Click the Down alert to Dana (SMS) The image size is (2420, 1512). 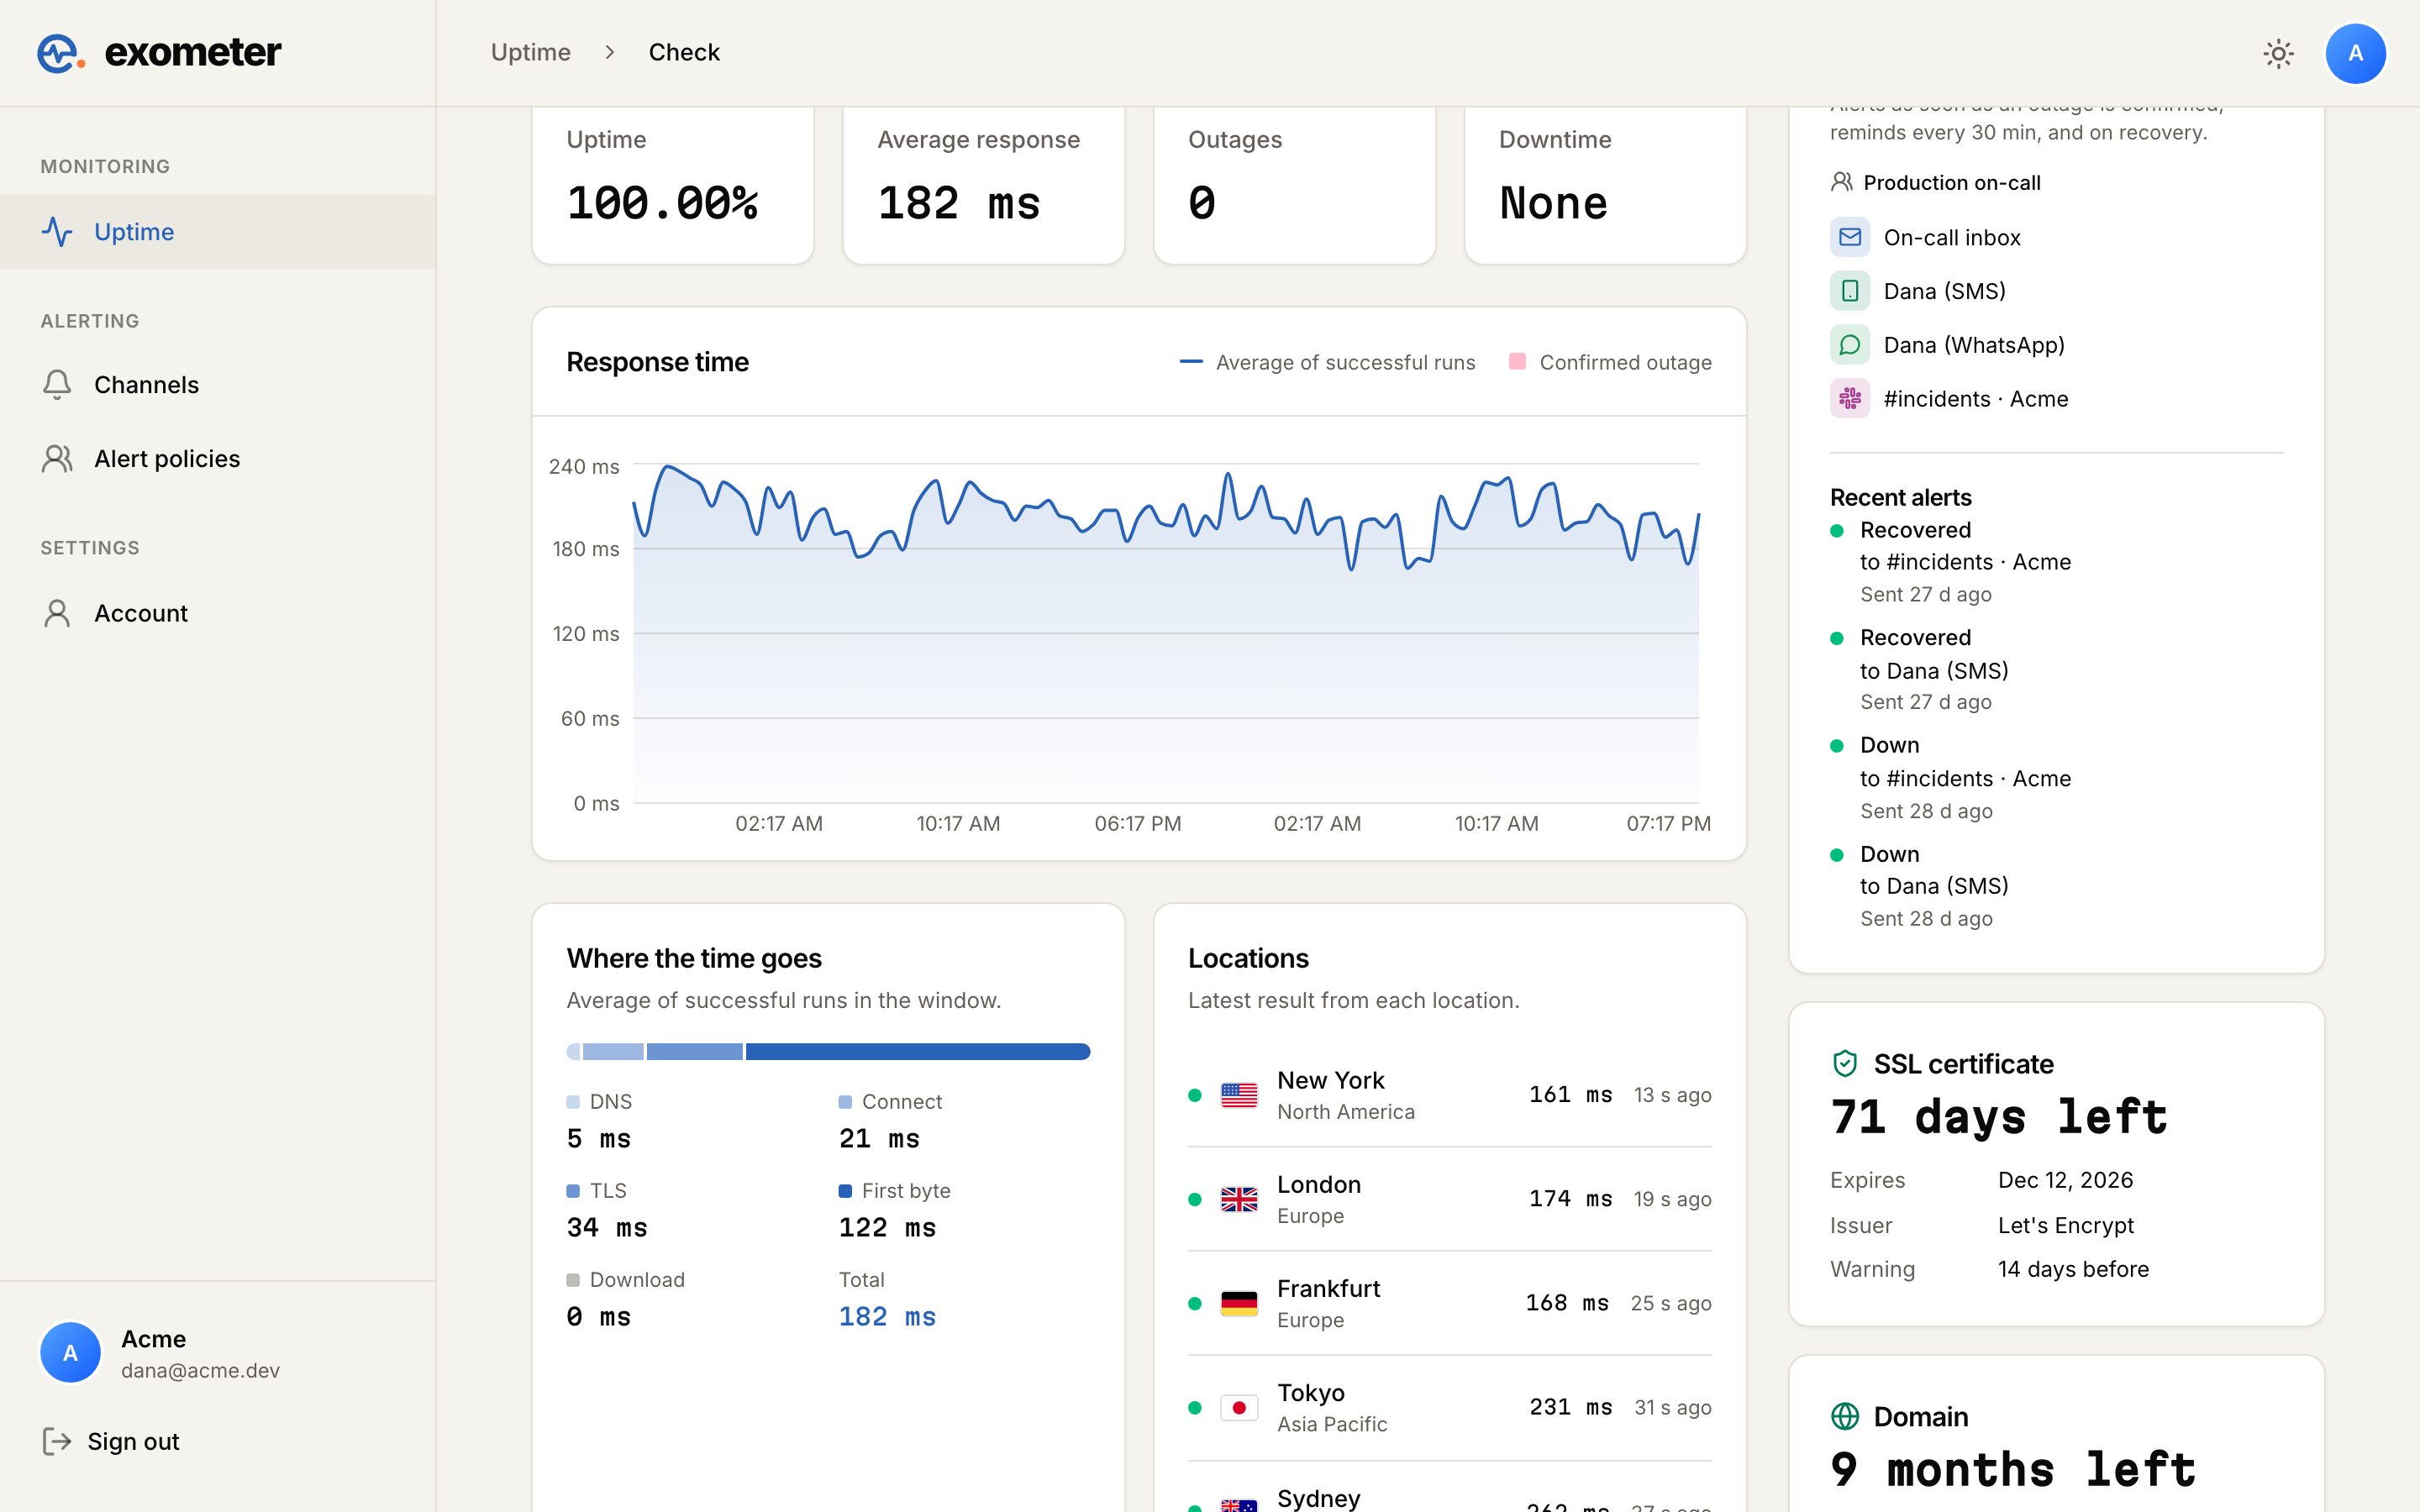coord(1920,886)
